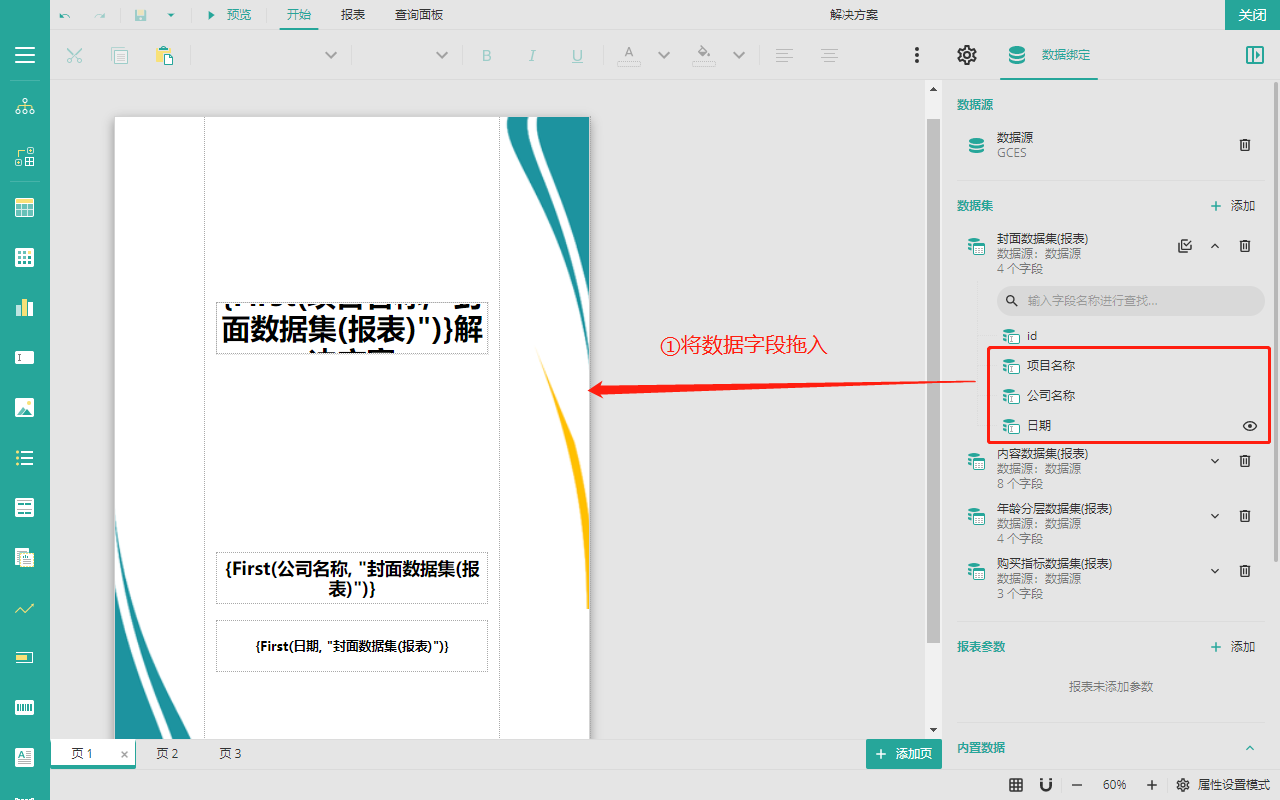1280x800 pixels.
Task: Click the edit icon for 封面数据集(报表)
Action: (x=1185, y=246)
